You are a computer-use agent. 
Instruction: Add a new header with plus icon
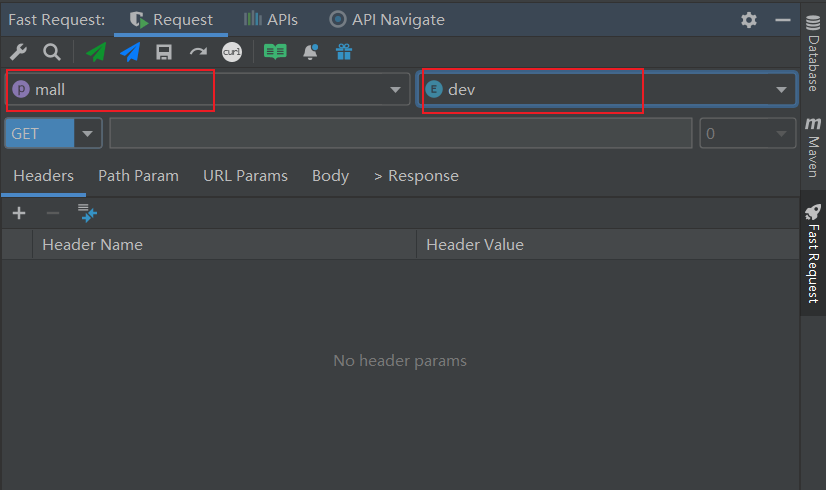tap(19, 213)
